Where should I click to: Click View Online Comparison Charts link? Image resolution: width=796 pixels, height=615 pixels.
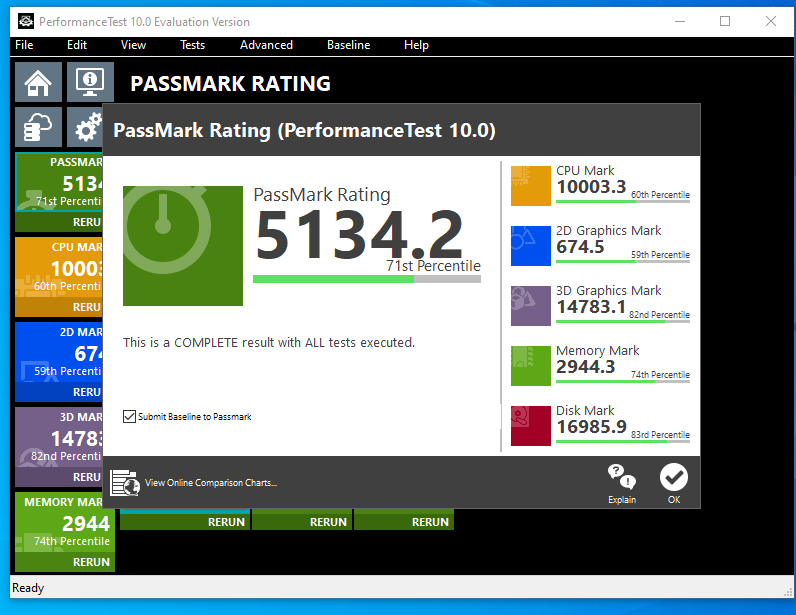[211, 482]
